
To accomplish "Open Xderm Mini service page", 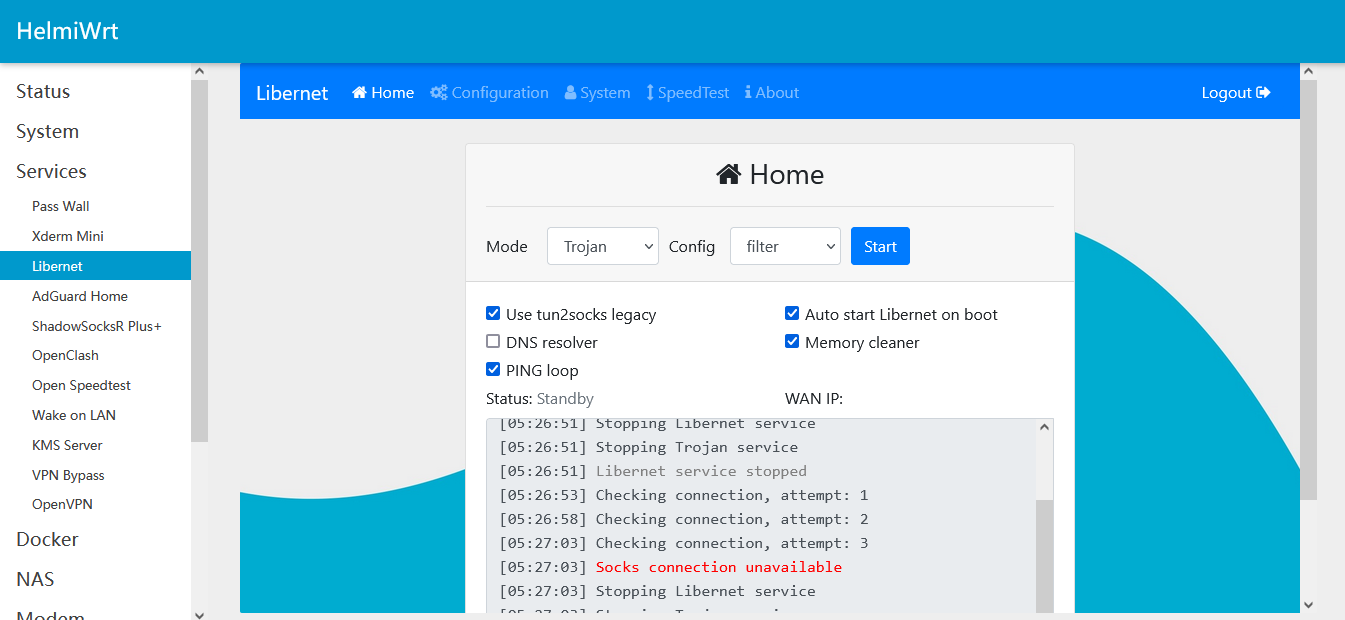I will coord(68,236).
